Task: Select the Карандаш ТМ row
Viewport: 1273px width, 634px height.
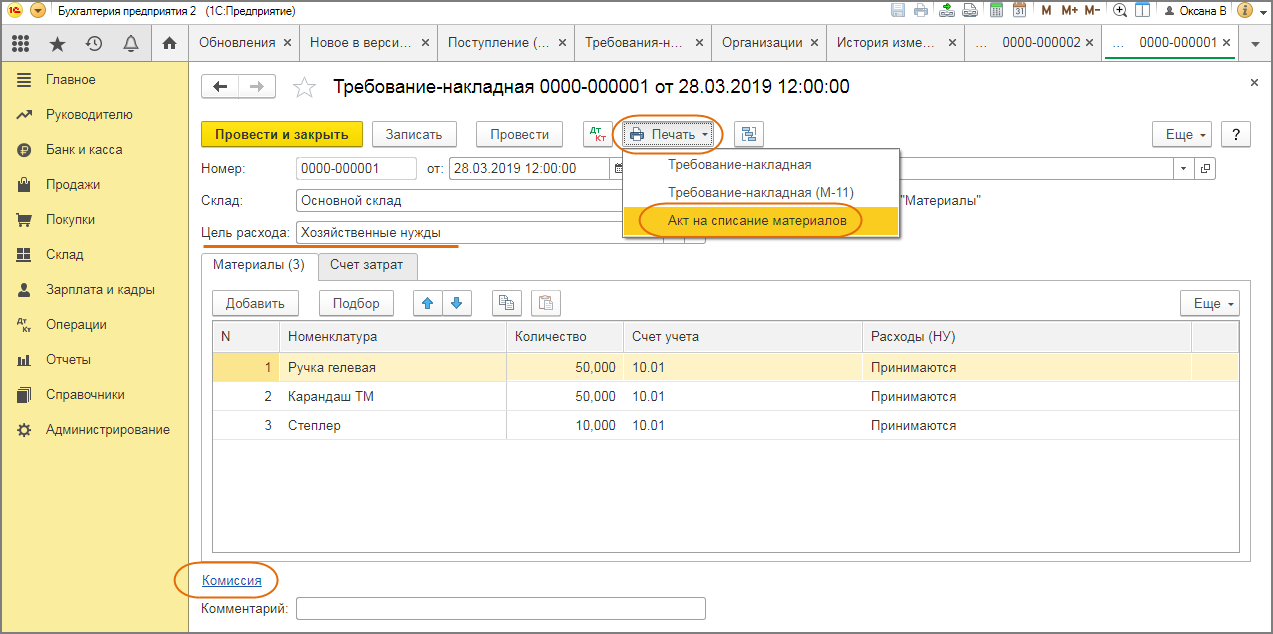Action: (x=725, y=396)
